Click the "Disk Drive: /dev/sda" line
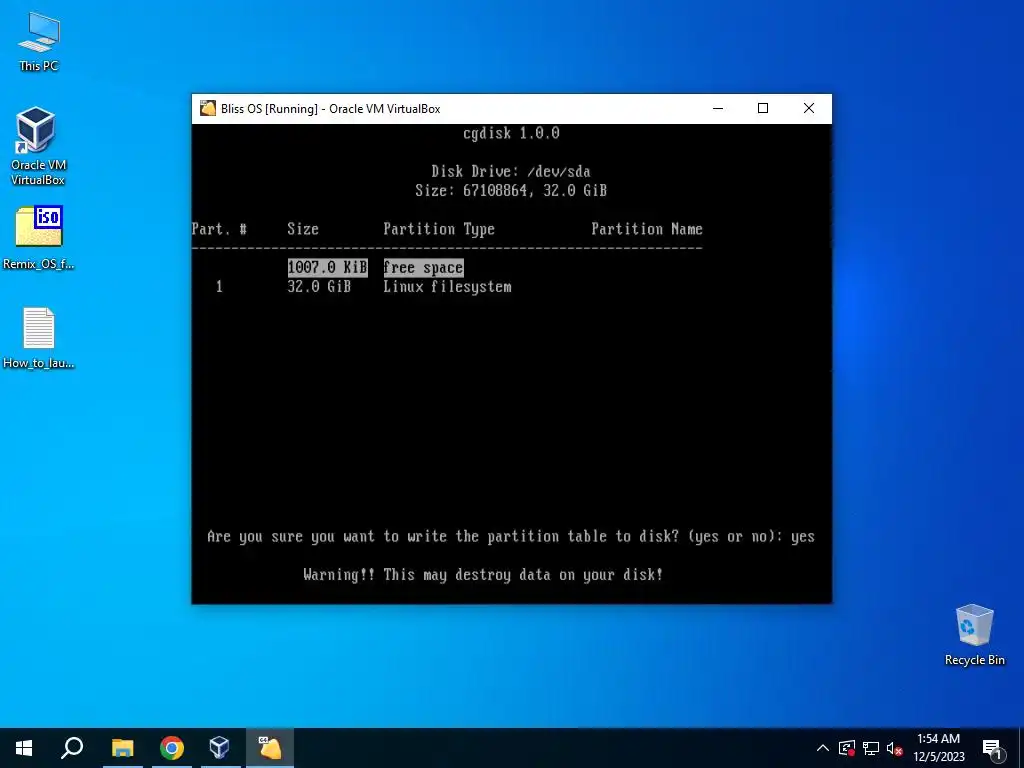Viewport: 1024px width, 768px height. pos(511,172)
